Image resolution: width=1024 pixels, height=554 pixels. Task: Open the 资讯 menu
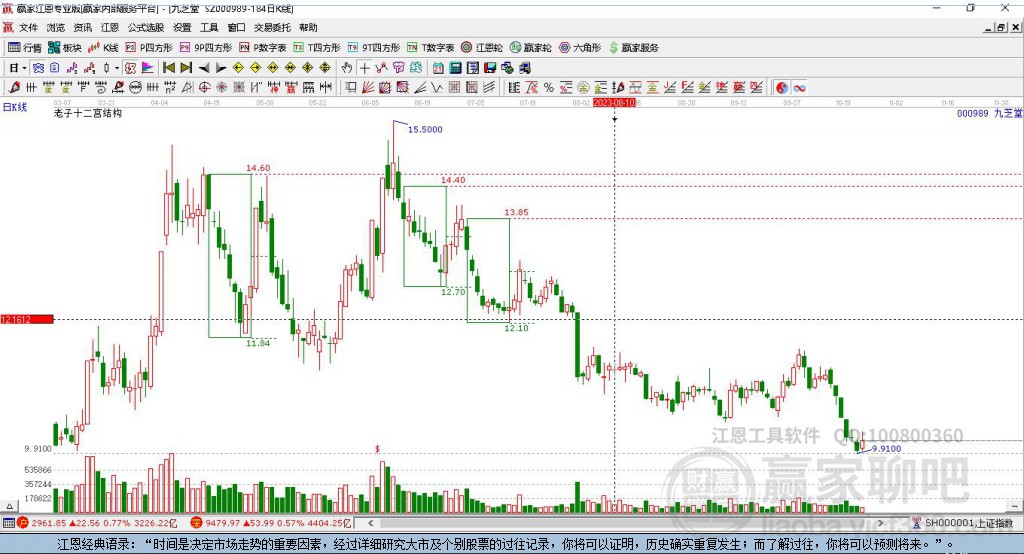click(82, 27)
